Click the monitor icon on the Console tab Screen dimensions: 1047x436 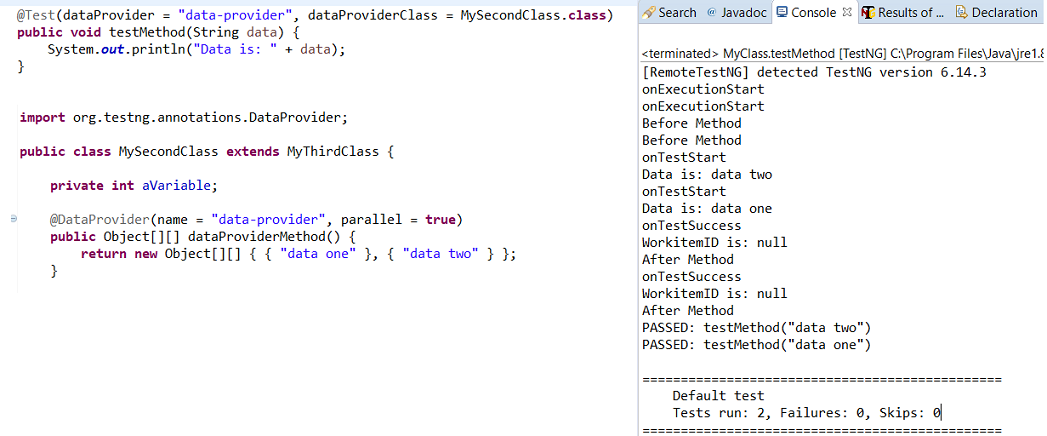(782, 13)
